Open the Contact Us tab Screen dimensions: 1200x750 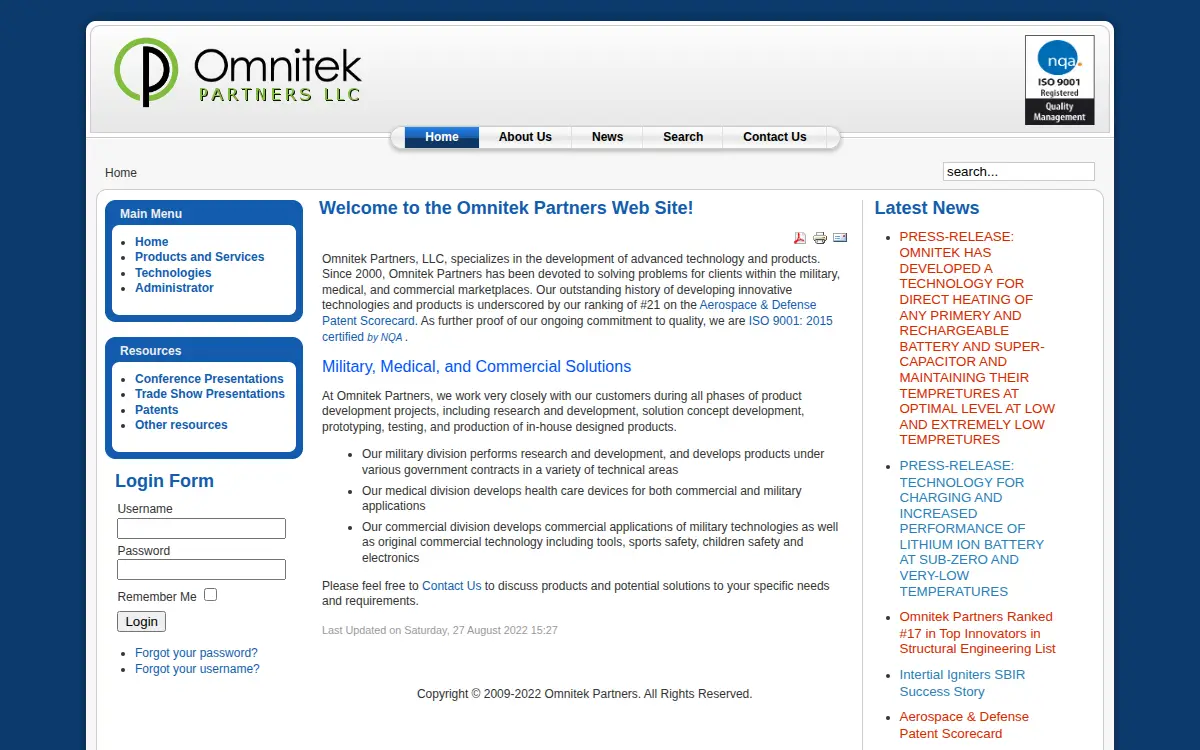pyautogui.click(x=775, y=137)
